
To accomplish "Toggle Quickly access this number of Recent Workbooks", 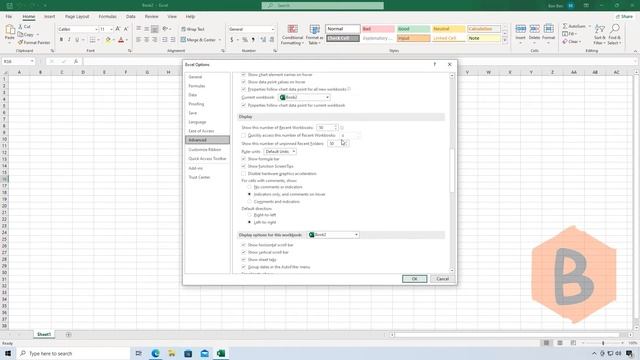I will tap(244, 136).
